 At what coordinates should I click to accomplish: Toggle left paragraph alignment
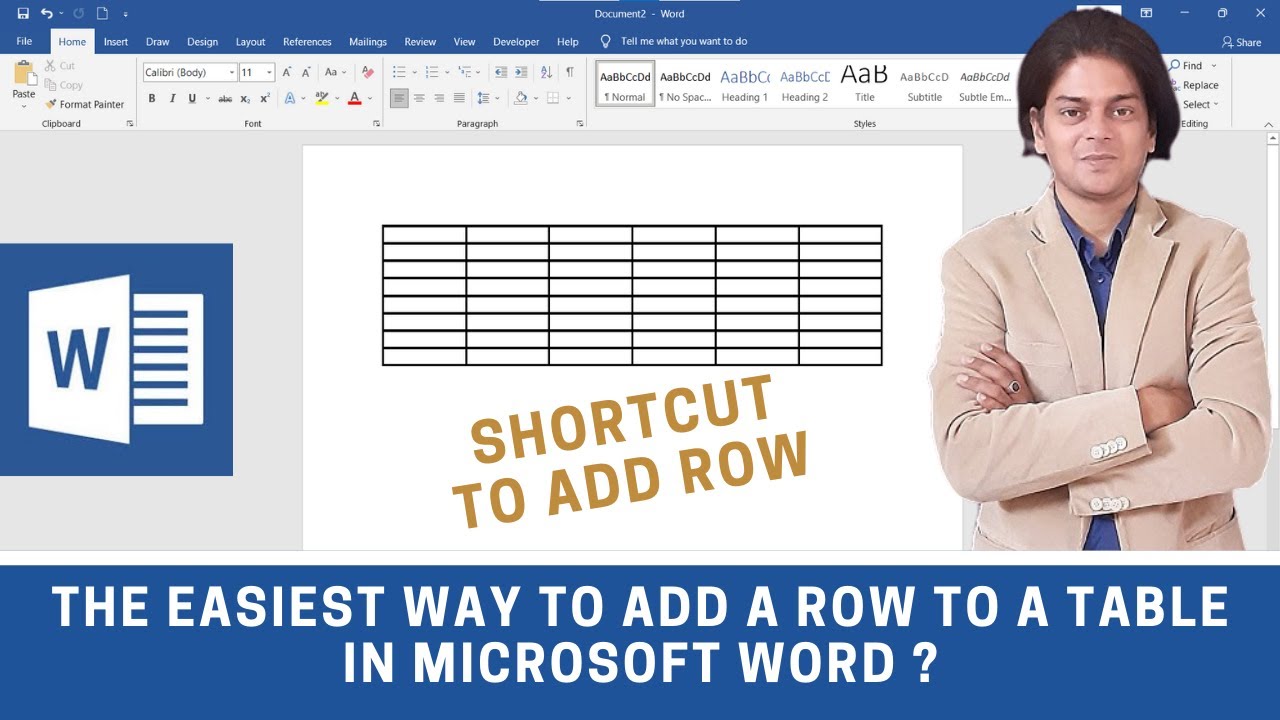click(399, 98)
